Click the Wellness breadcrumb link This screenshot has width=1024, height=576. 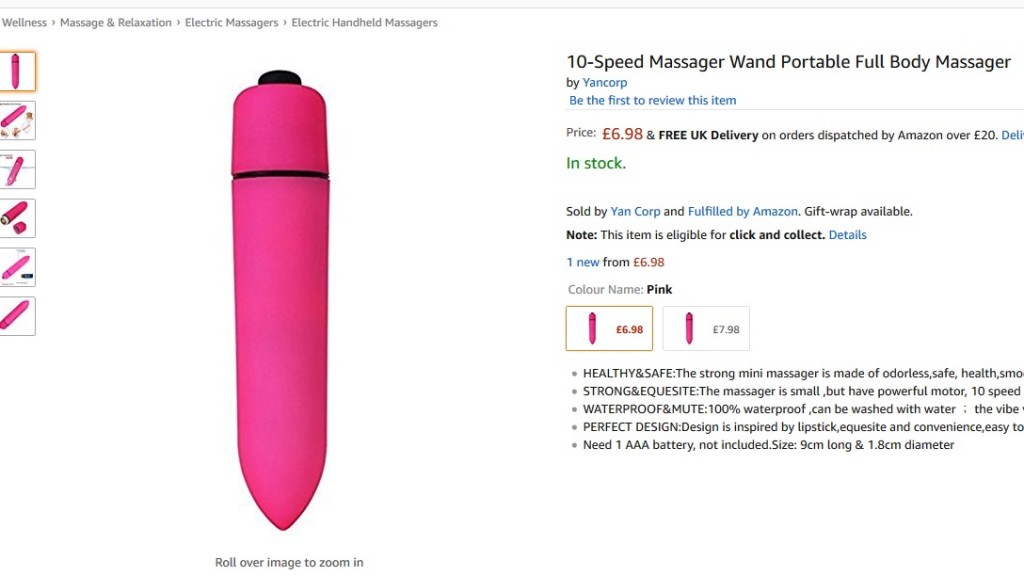click(x=24, y=23)
